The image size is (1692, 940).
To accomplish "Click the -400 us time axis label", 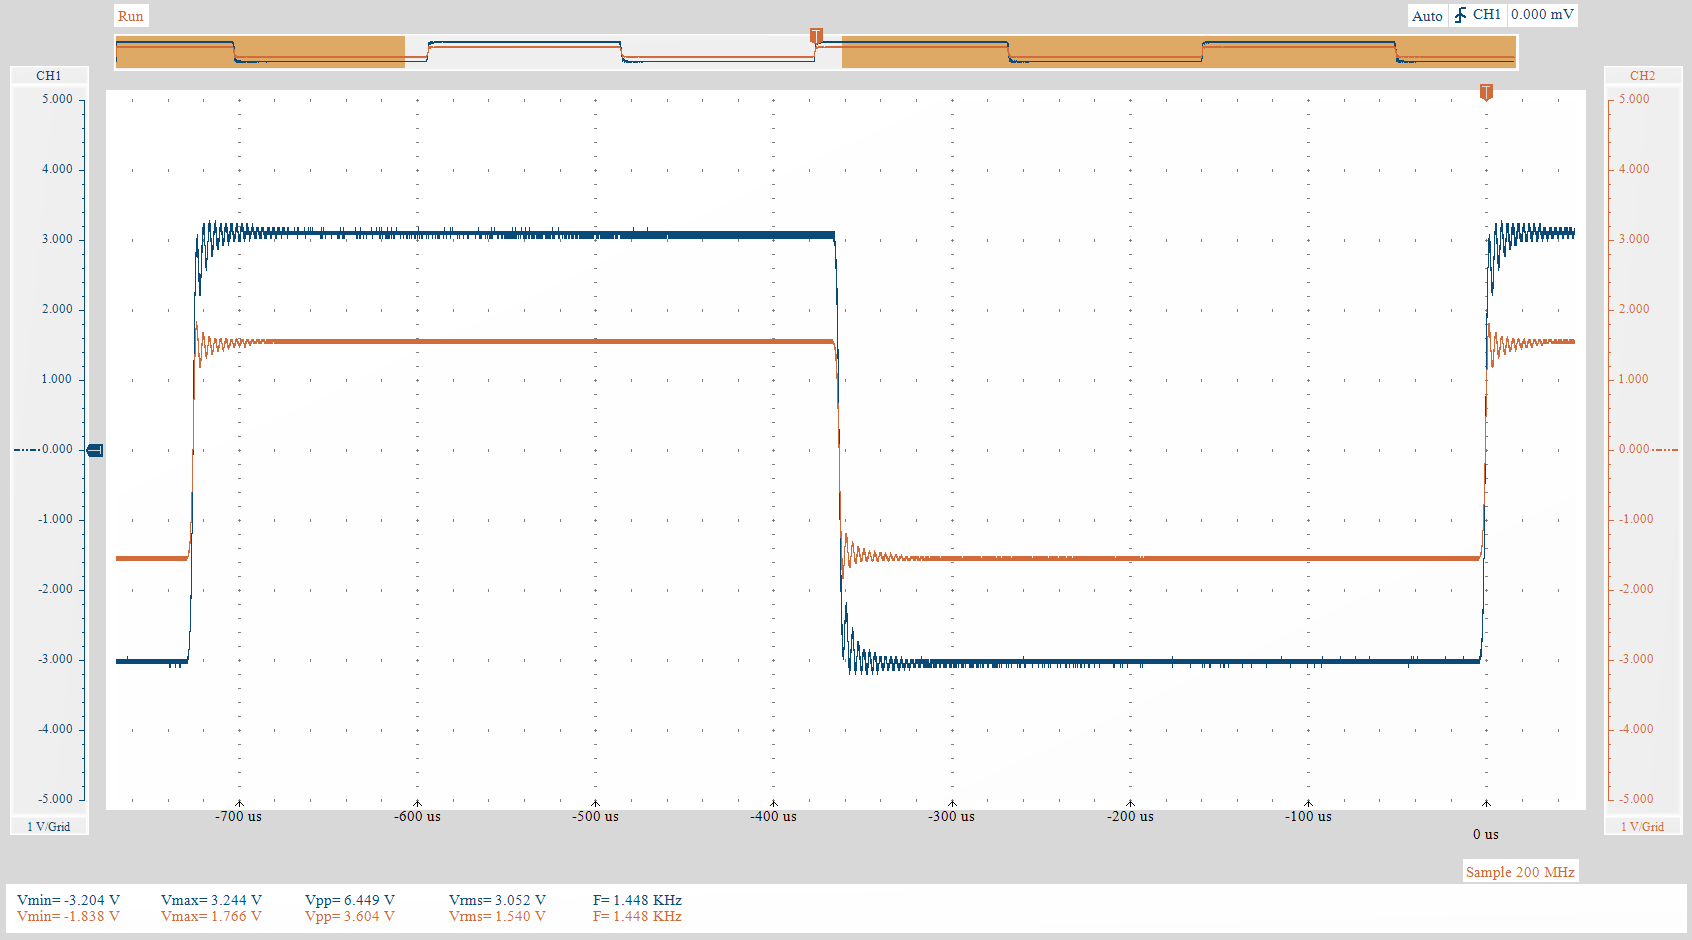I will pos(773,816).
